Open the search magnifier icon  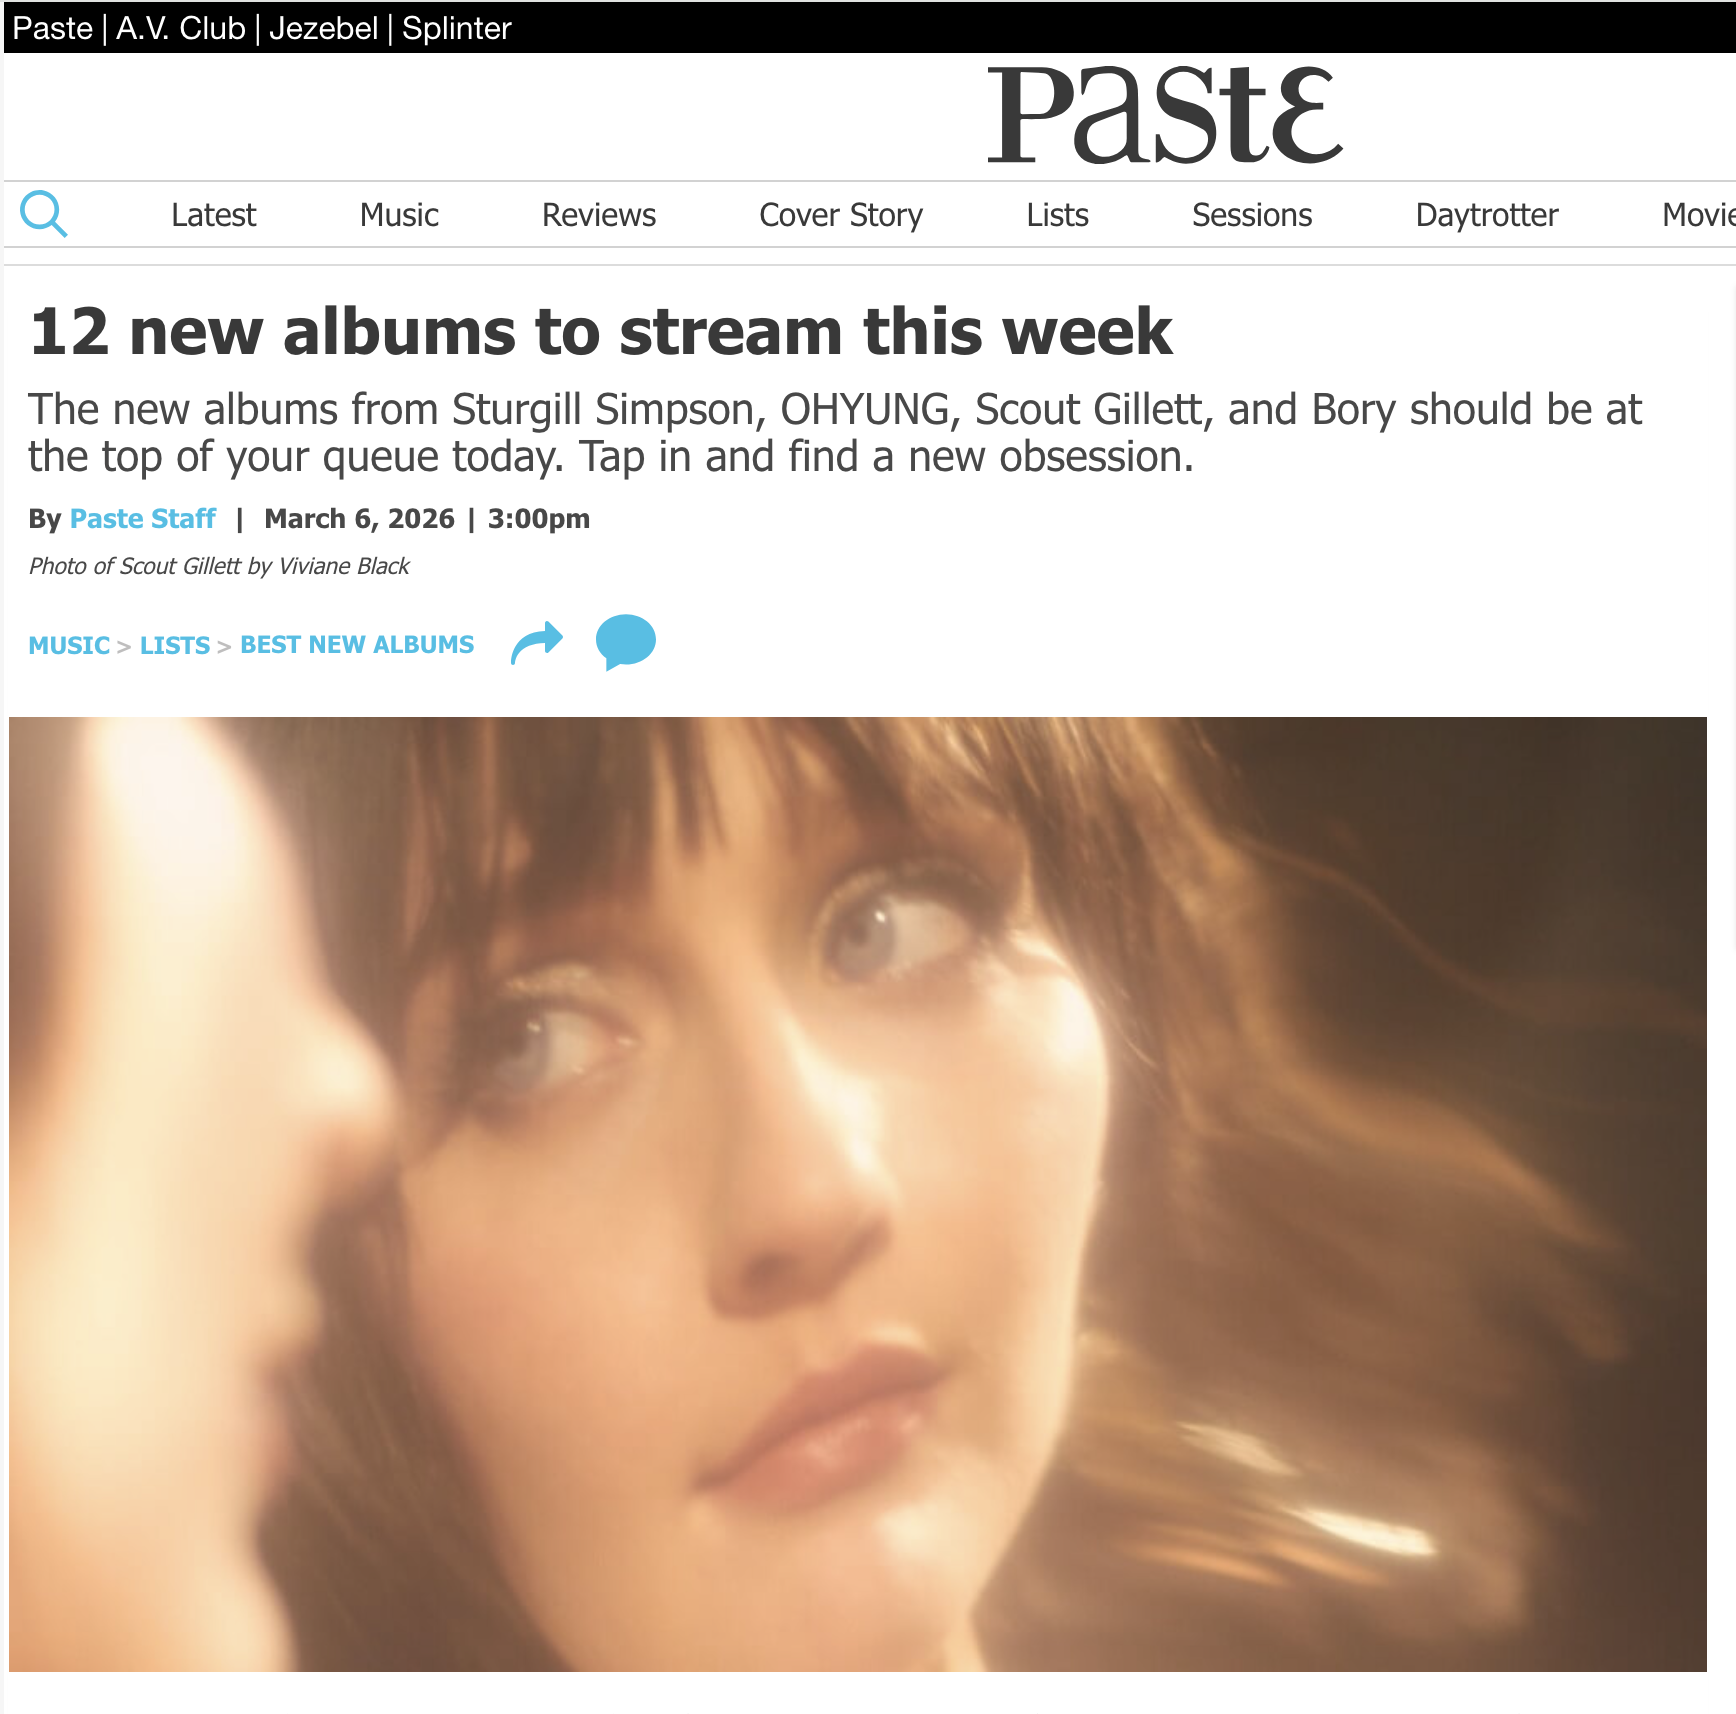[44, 214]
